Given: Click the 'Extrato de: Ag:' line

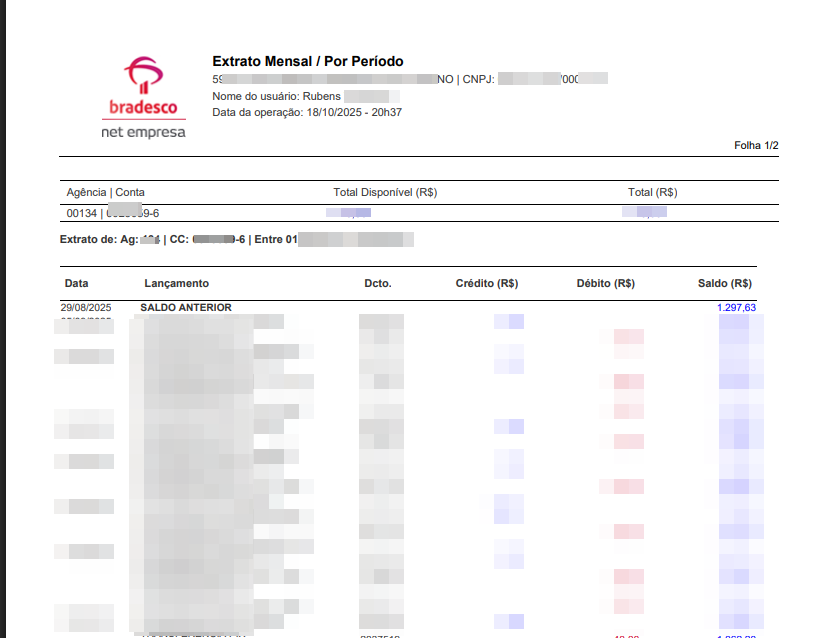Looking at the screenshot, I should [236, 240].
